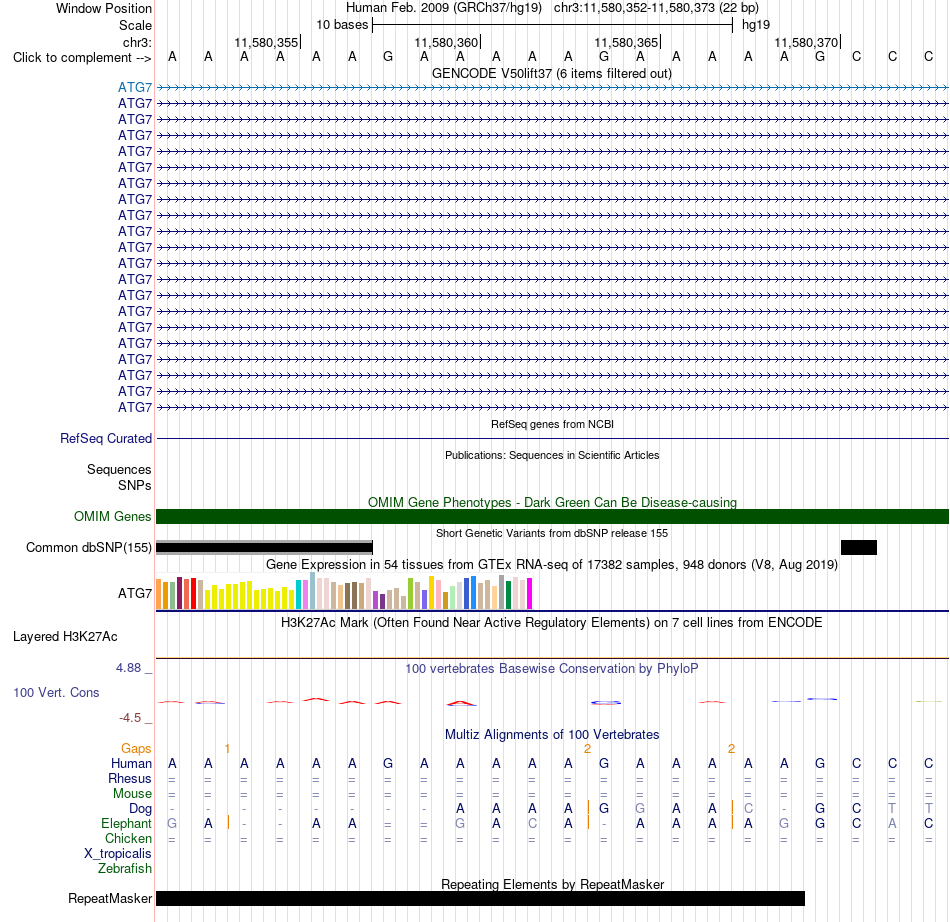Click the orange '1' gap marker
The height and width of the screenshot is (922, 950).
tap(227, 749)
